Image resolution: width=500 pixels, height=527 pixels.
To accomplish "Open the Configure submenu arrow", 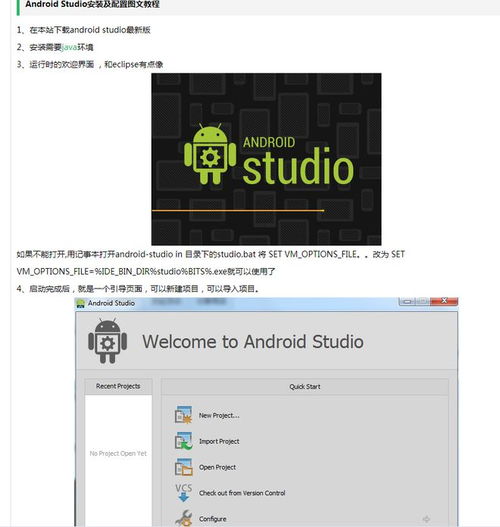I will (426, 519).
